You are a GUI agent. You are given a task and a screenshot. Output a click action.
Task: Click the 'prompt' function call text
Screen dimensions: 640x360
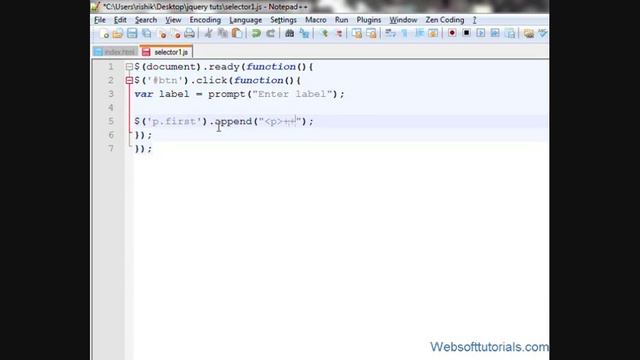tap(227, 94)
